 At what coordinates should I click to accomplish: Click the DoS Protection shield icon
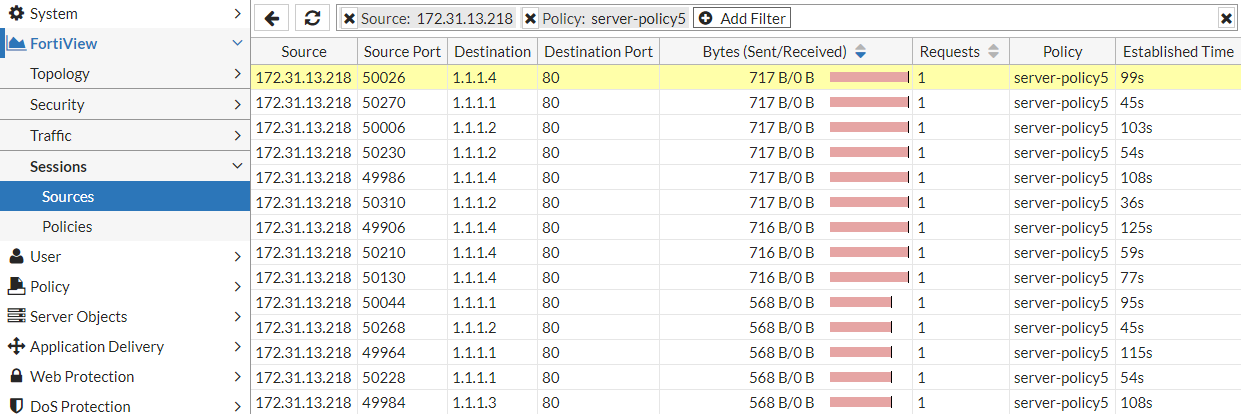coord(15,406)
